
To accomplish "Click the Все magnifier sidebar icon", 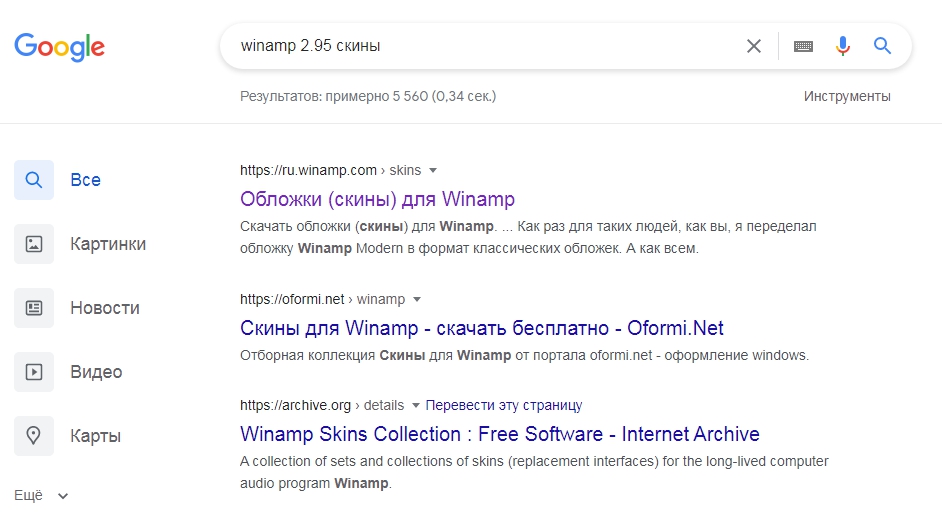I will (34, 180).
